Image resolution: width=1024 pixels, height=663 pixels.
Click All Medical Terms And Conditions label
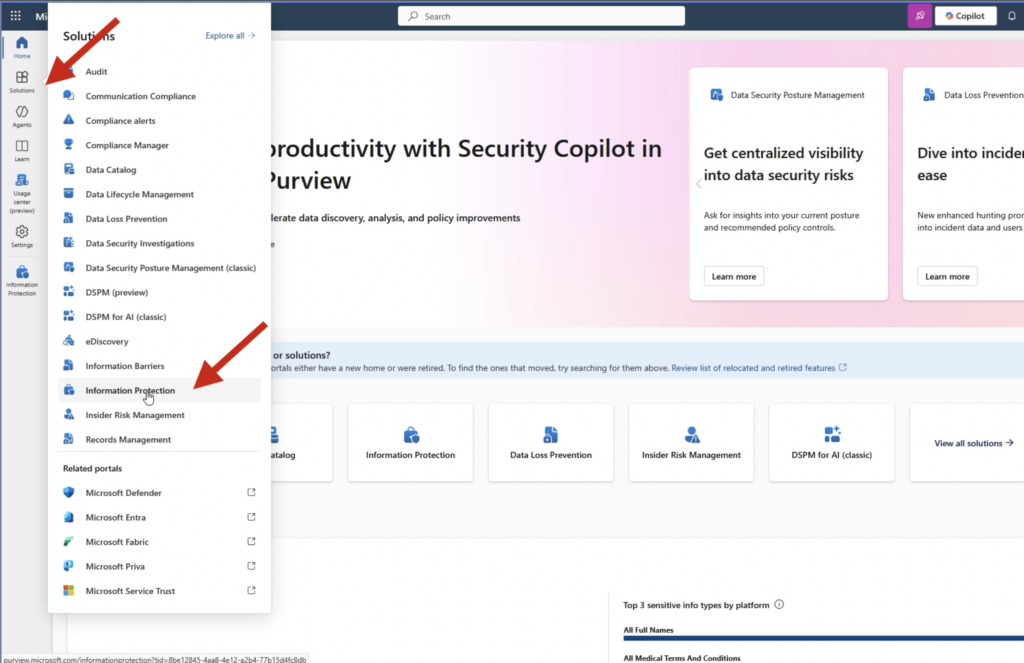pyautogui.click(x=682, y=658)
